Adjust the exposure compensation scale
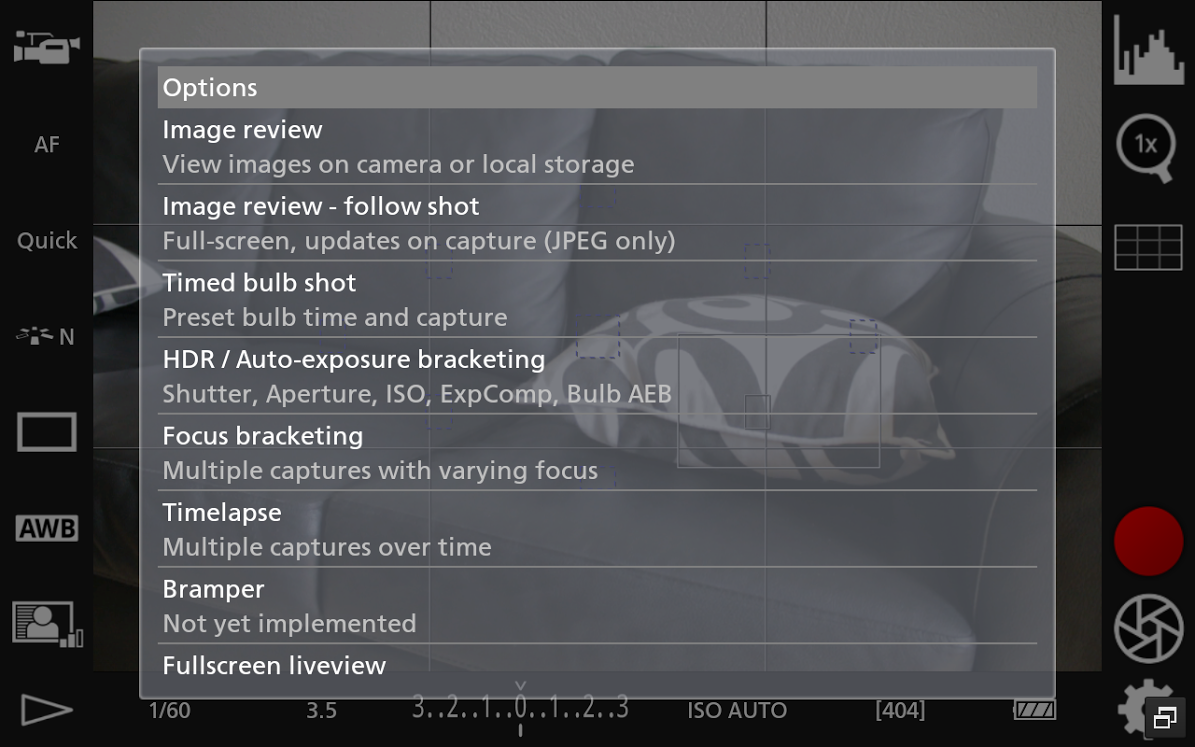Image resolution: width=1195 pixels, height=747 pixels. click(x=520, y=709)
